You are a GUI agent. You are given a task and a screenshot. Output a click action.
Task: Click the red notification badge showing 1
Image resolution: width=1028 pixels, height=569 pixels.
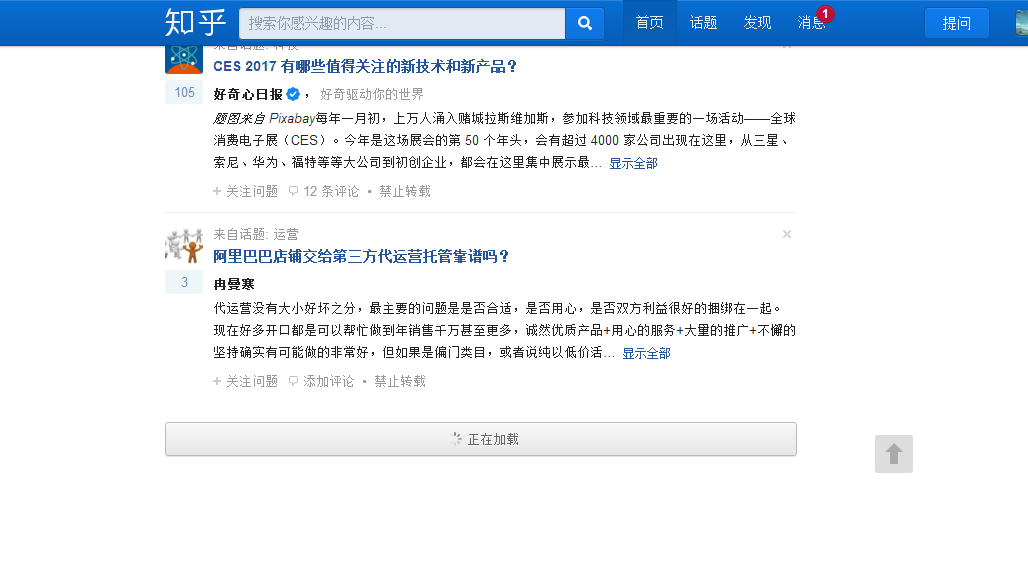click(825, 14)
